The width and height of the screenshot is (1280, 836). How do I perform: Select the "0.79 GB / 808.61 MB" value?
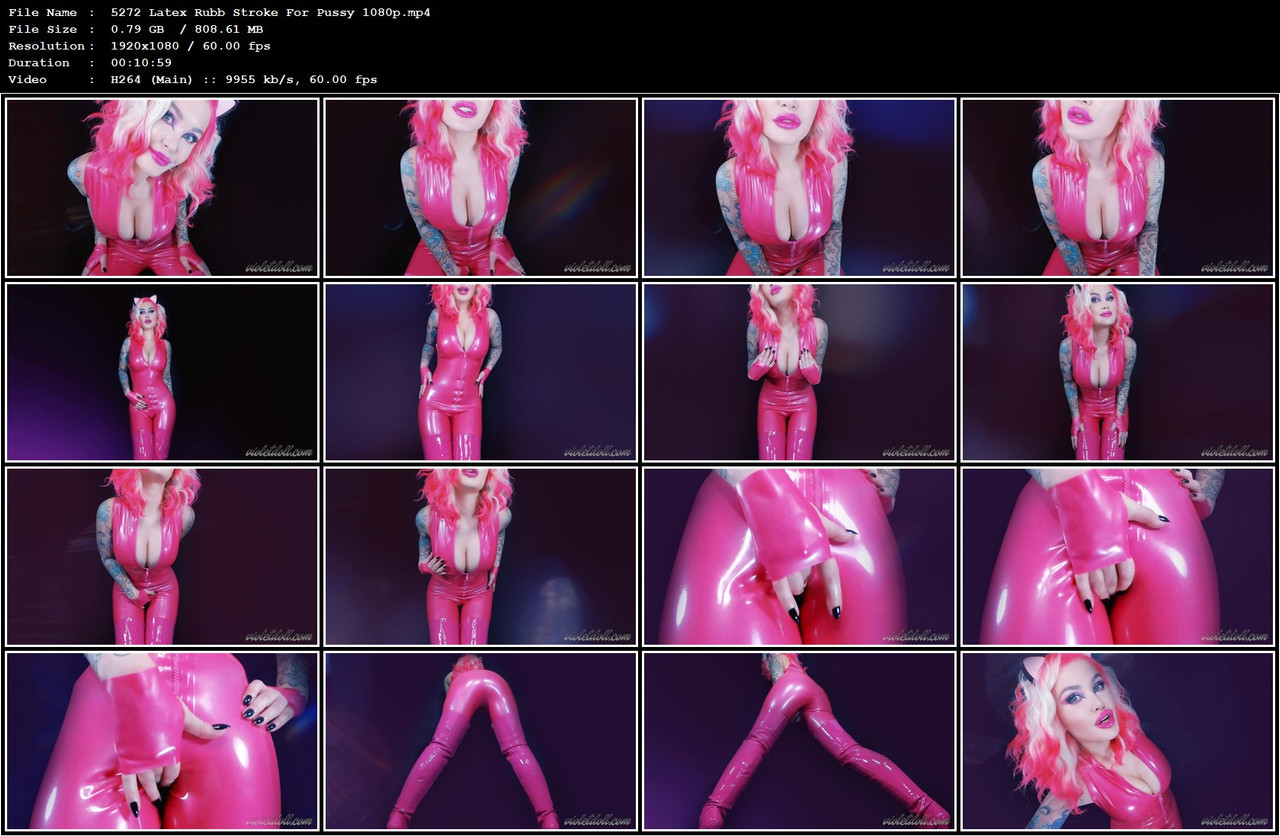coord(187,29)
